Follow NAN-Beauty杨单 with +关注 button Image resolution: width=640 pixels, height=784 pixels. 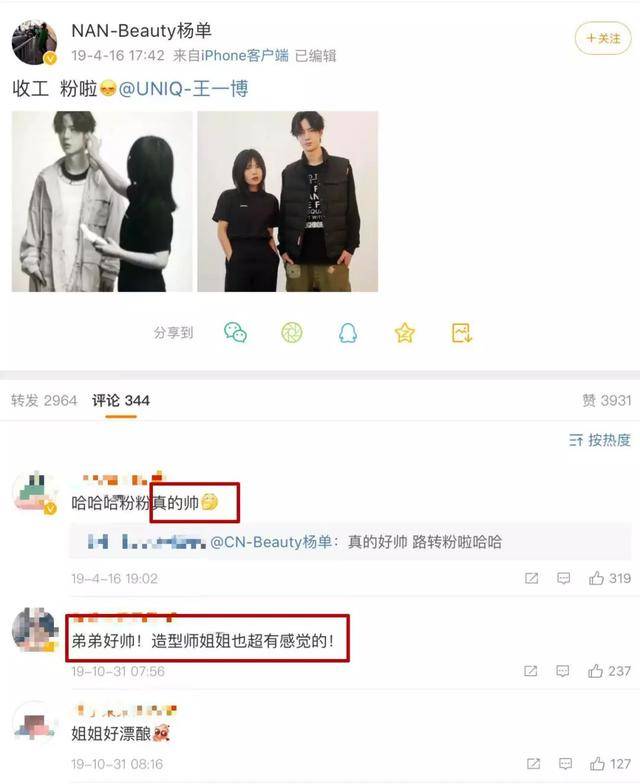point(603,38)
